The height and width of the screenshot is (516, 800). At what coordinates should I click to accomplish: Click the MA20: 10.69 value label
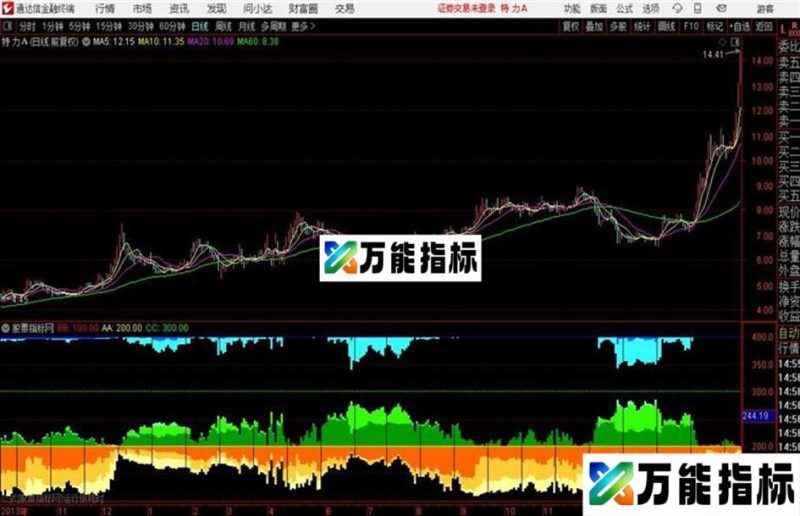[210, 42]
